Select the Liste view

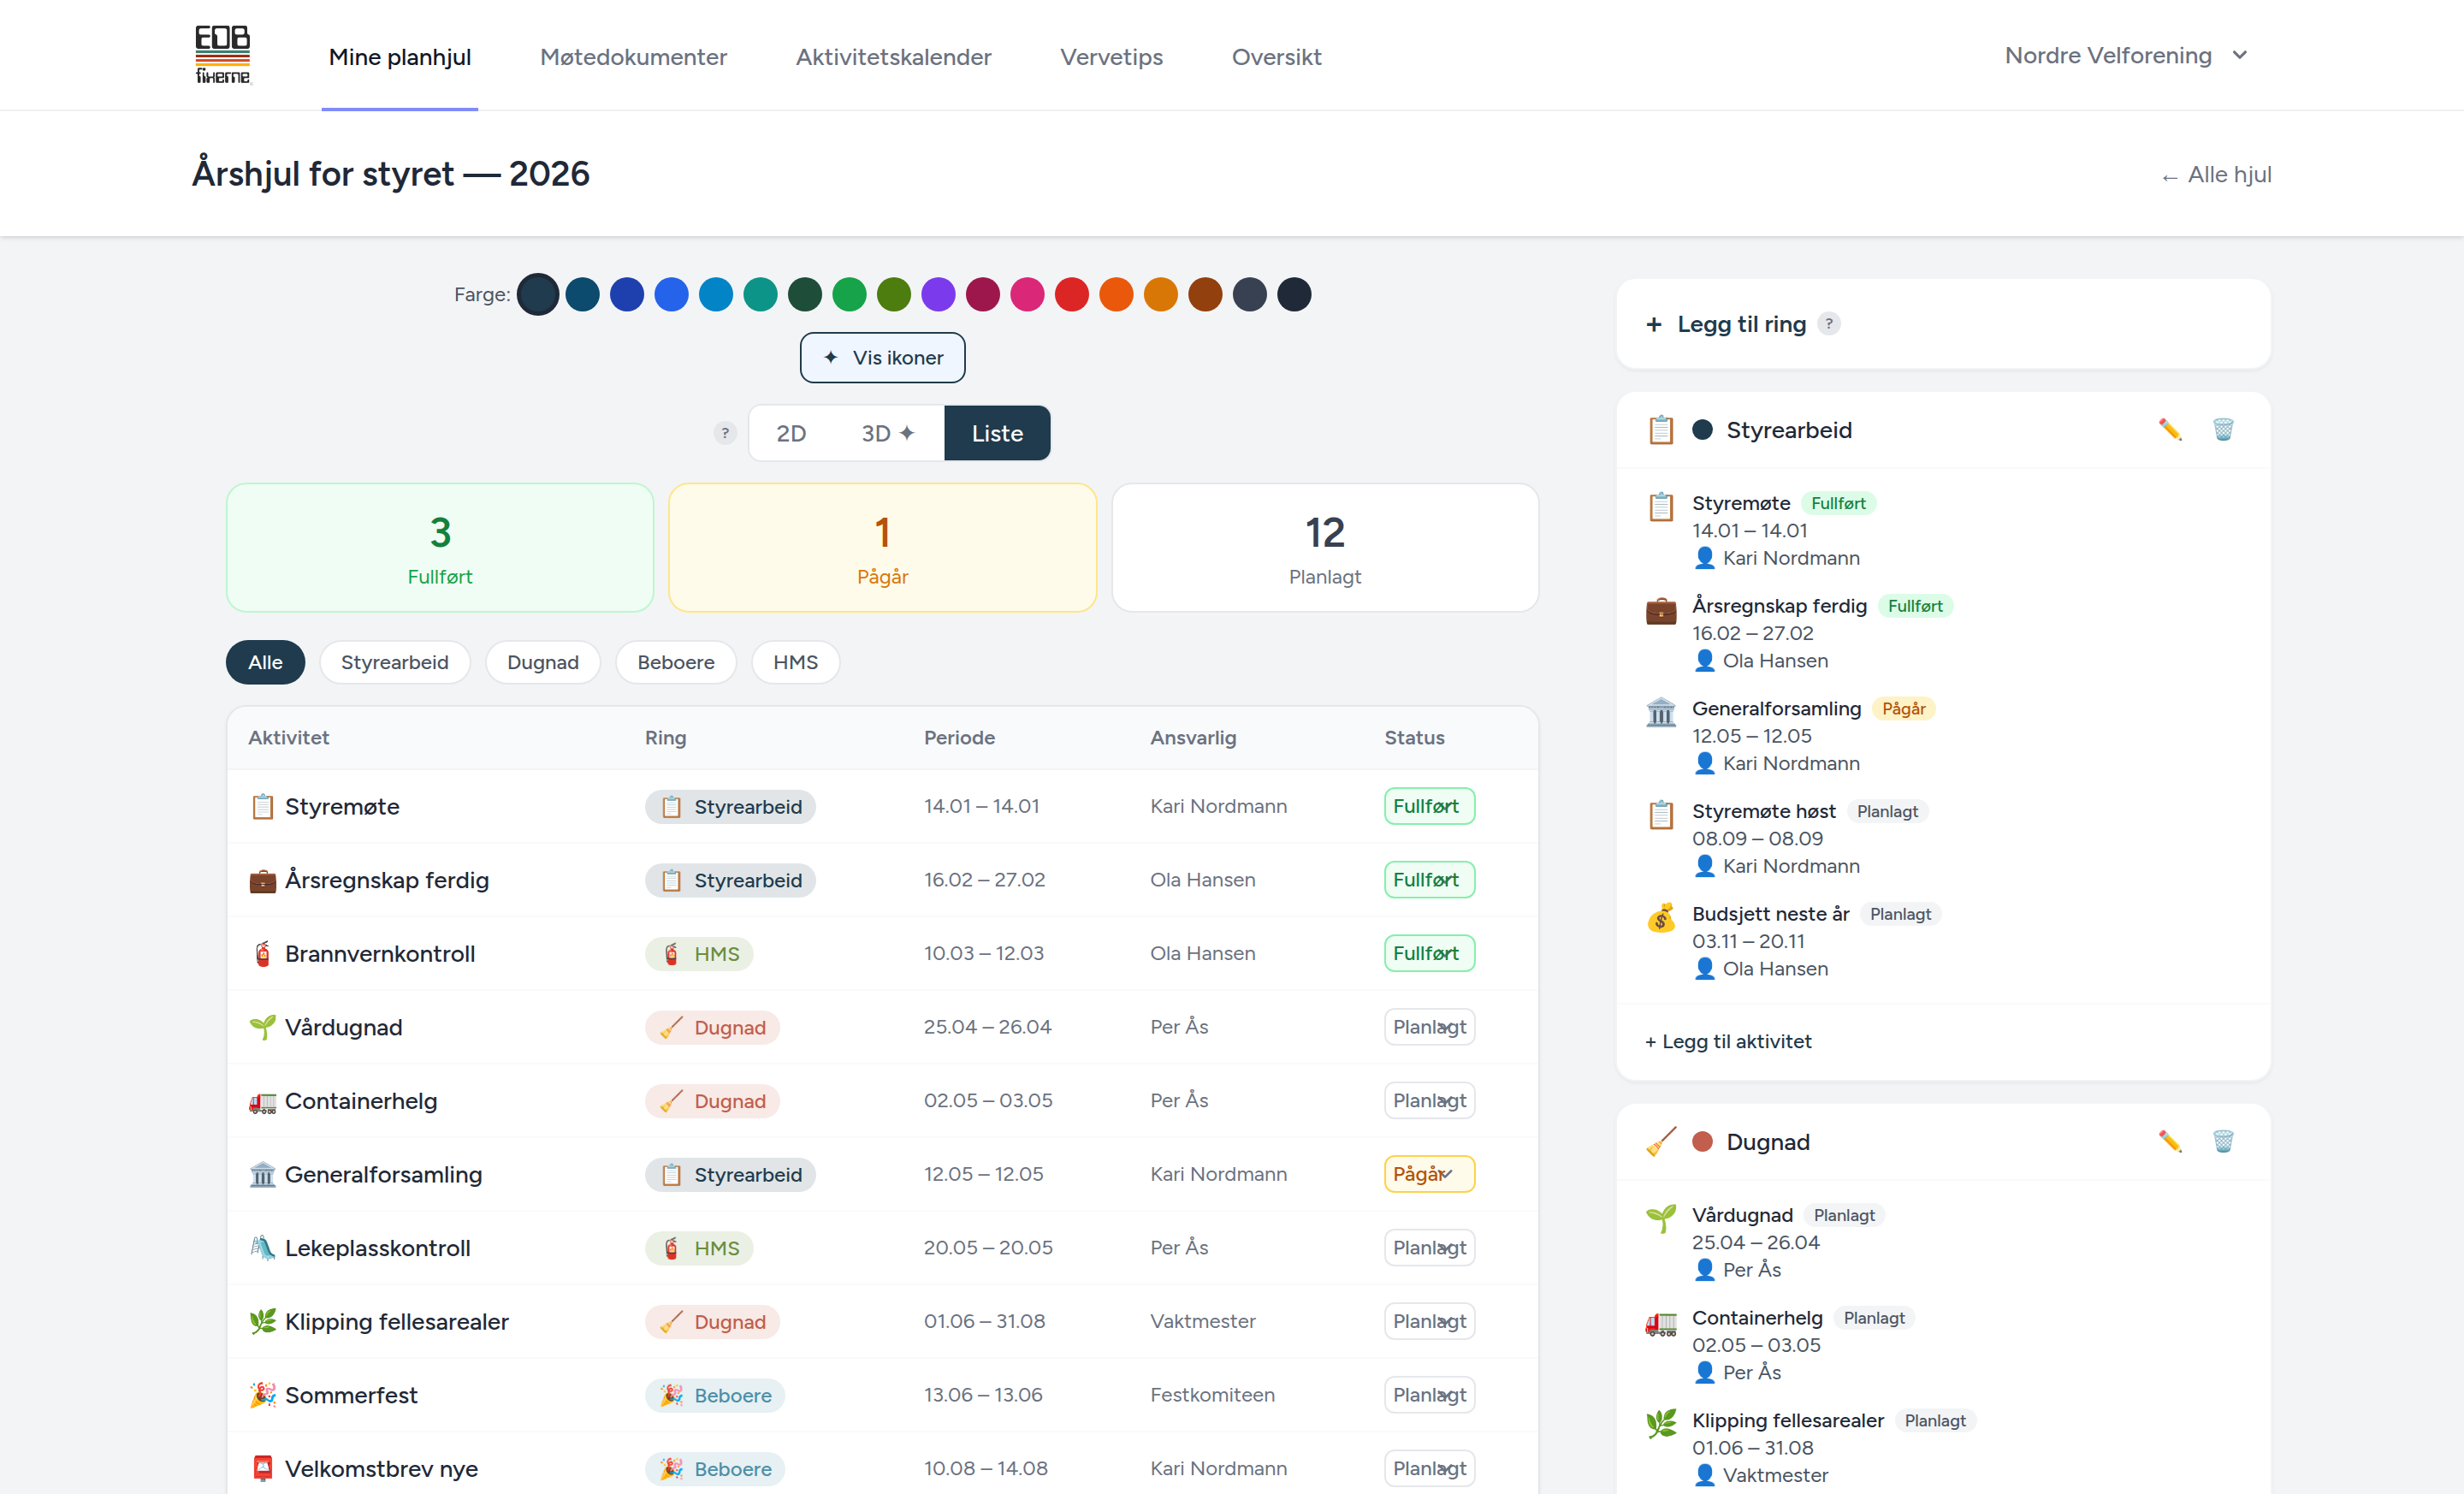click(997, 433)
